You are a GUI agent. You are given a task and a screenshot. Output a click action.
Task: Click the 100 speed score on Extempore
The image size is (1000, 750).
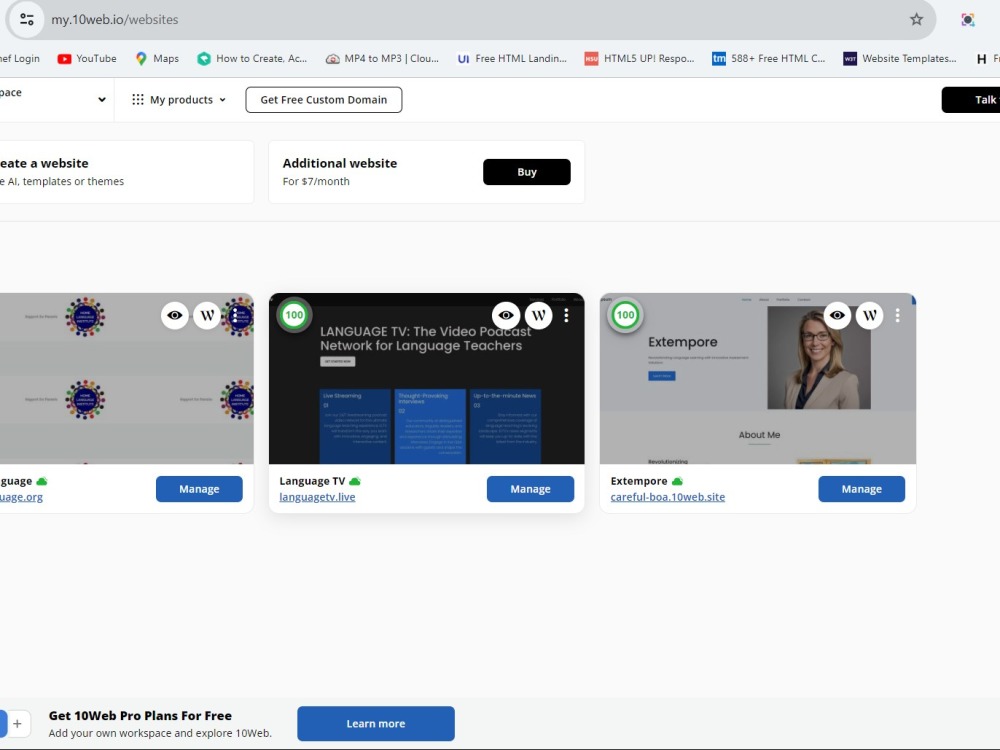pos(626,315)
